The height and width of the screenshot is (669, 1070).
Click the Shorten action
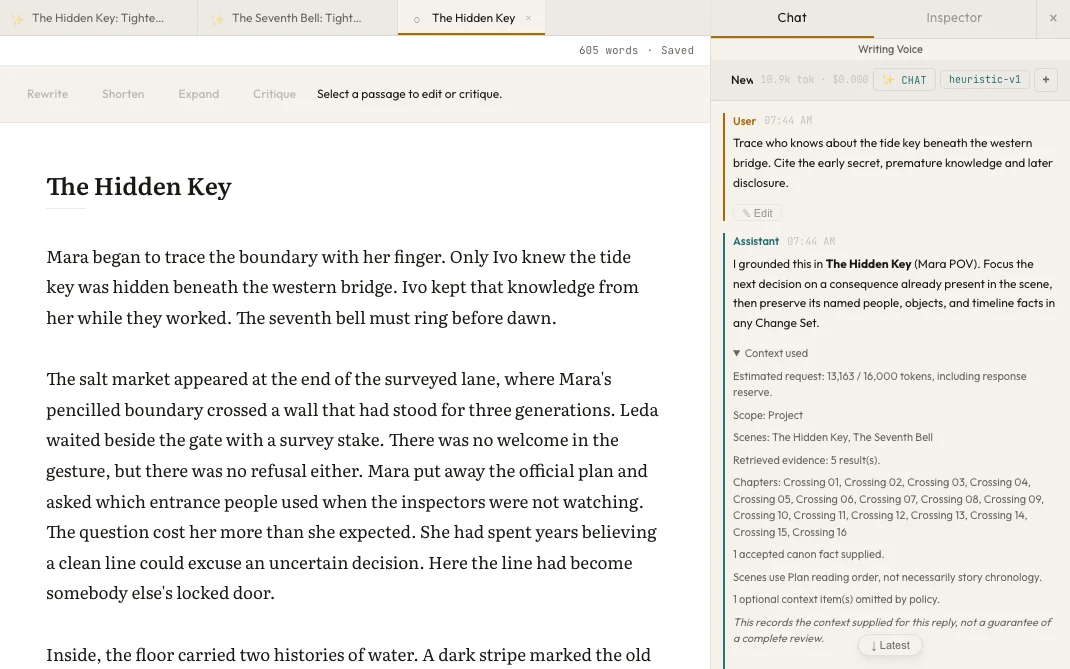[123, 94]
